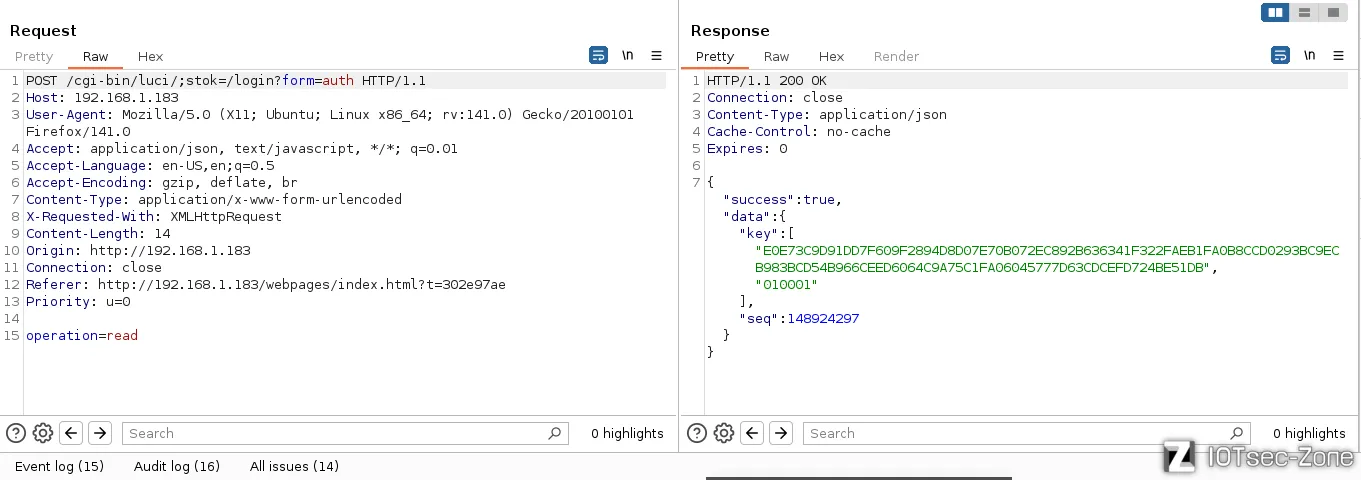Click the request Content-Type header line
The height and width of the screenshot is (480, 1361).
[214, 199]
